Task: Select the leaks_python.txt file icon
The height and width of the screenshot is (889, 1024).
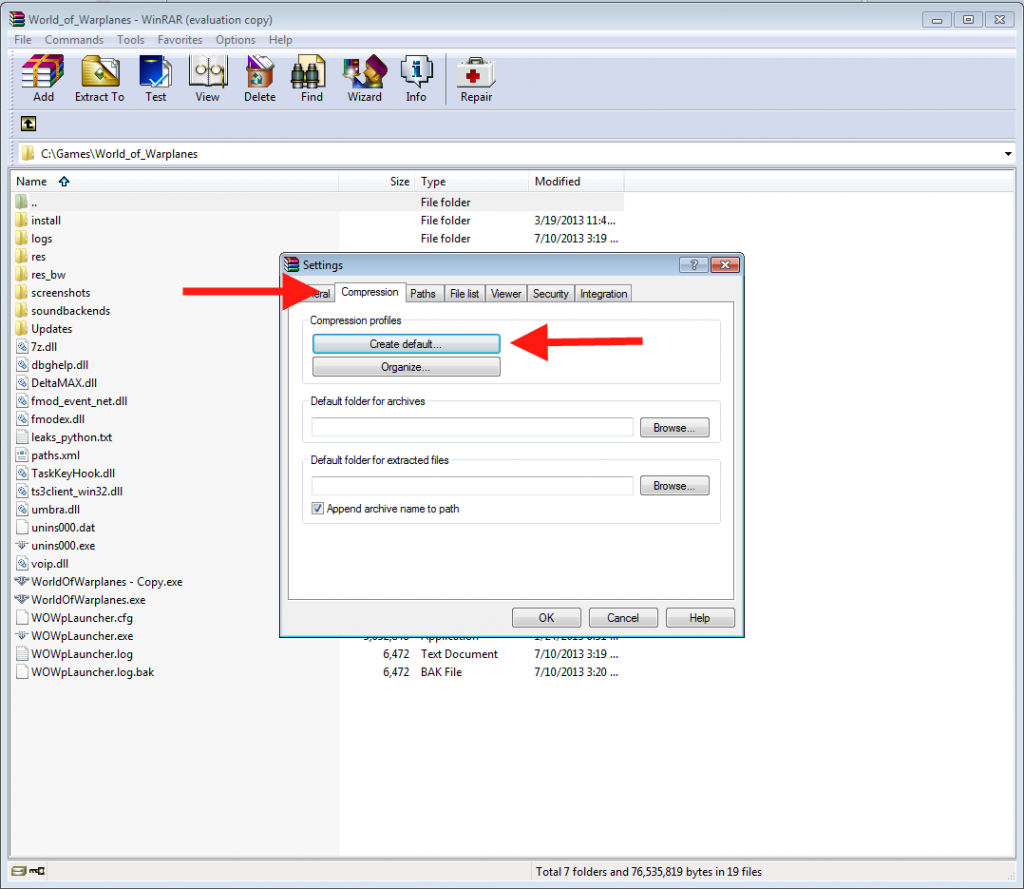Action: click(22, 437)
